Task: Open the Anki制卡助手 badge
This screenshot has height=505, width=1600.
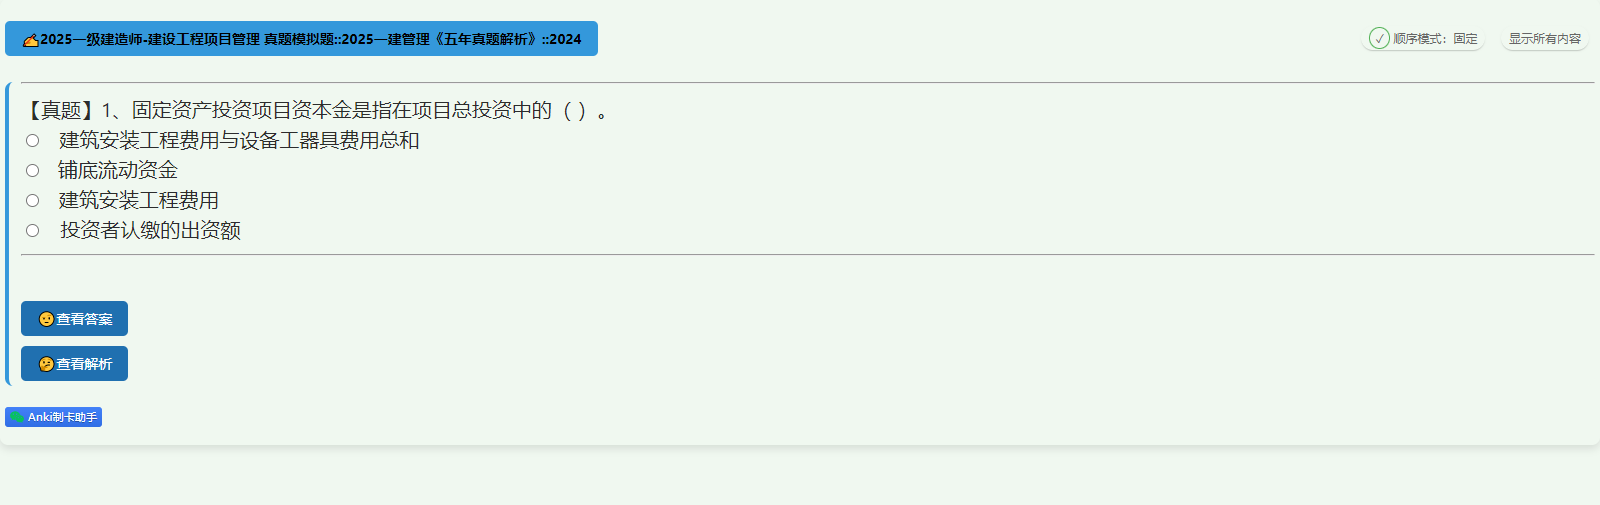Action: coord(53,417)
